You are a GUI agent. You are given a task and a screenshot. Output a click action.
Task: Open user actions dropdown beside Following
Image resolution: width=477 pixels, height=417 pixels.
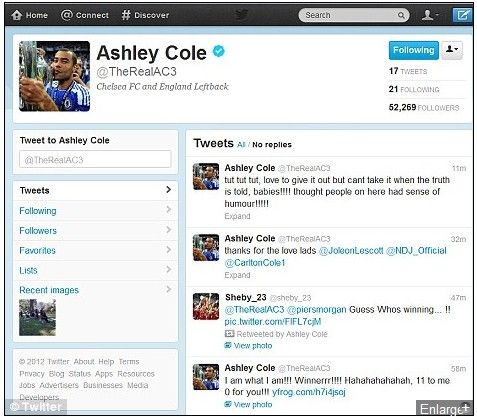click(452, 50)
